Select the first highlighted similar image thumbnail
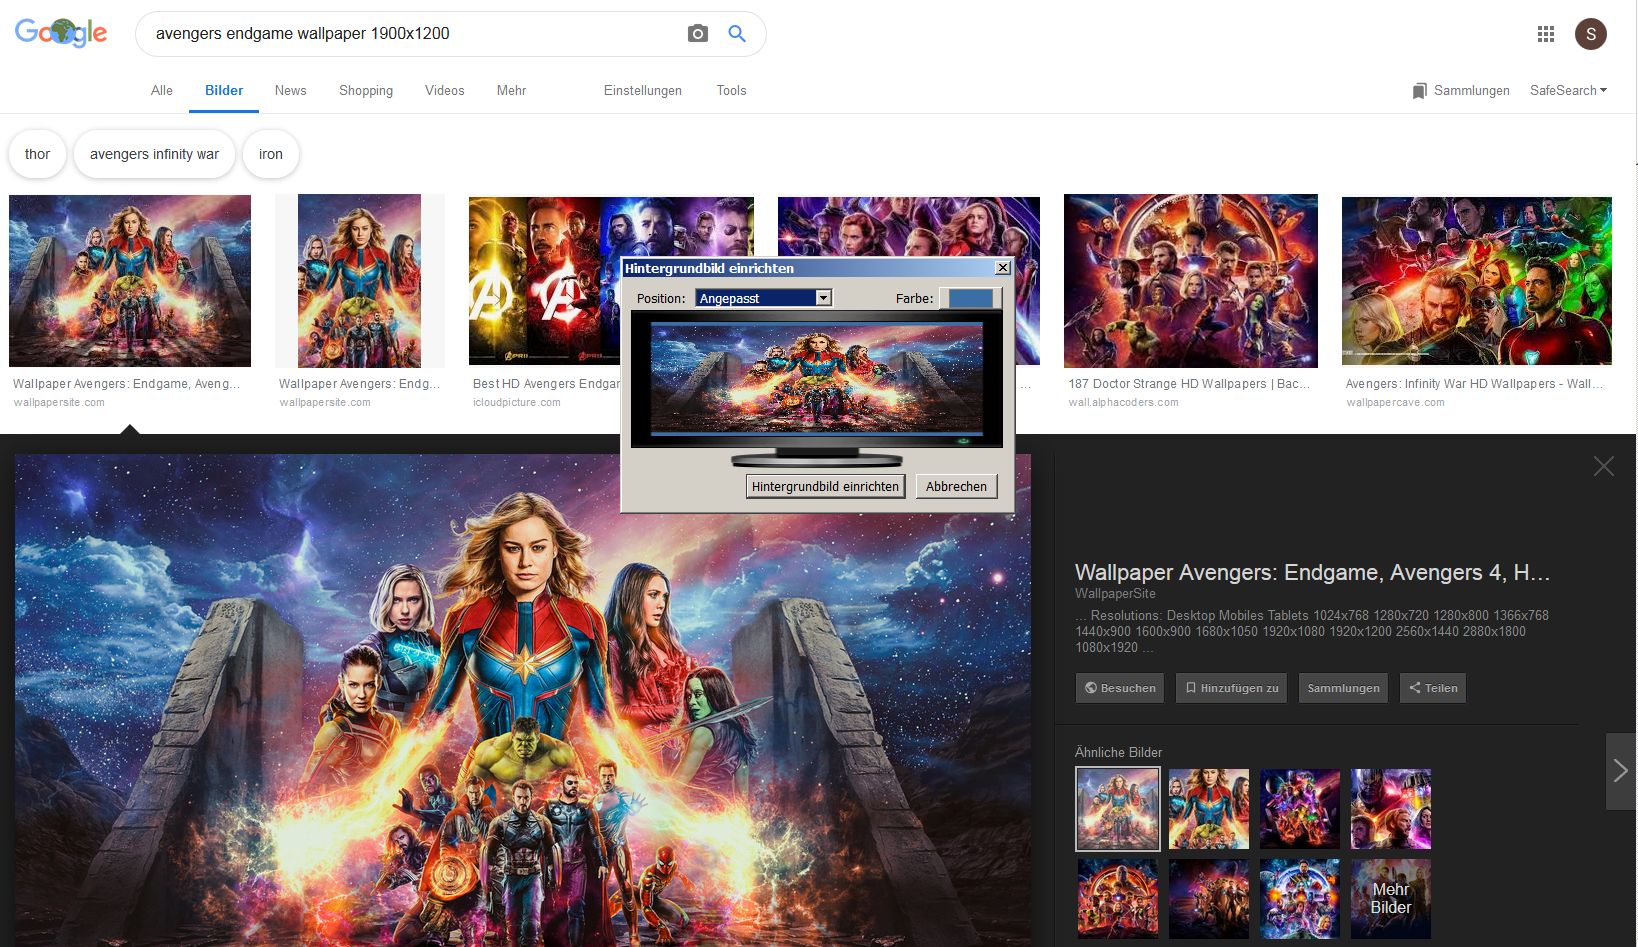 pos(1118,809)
